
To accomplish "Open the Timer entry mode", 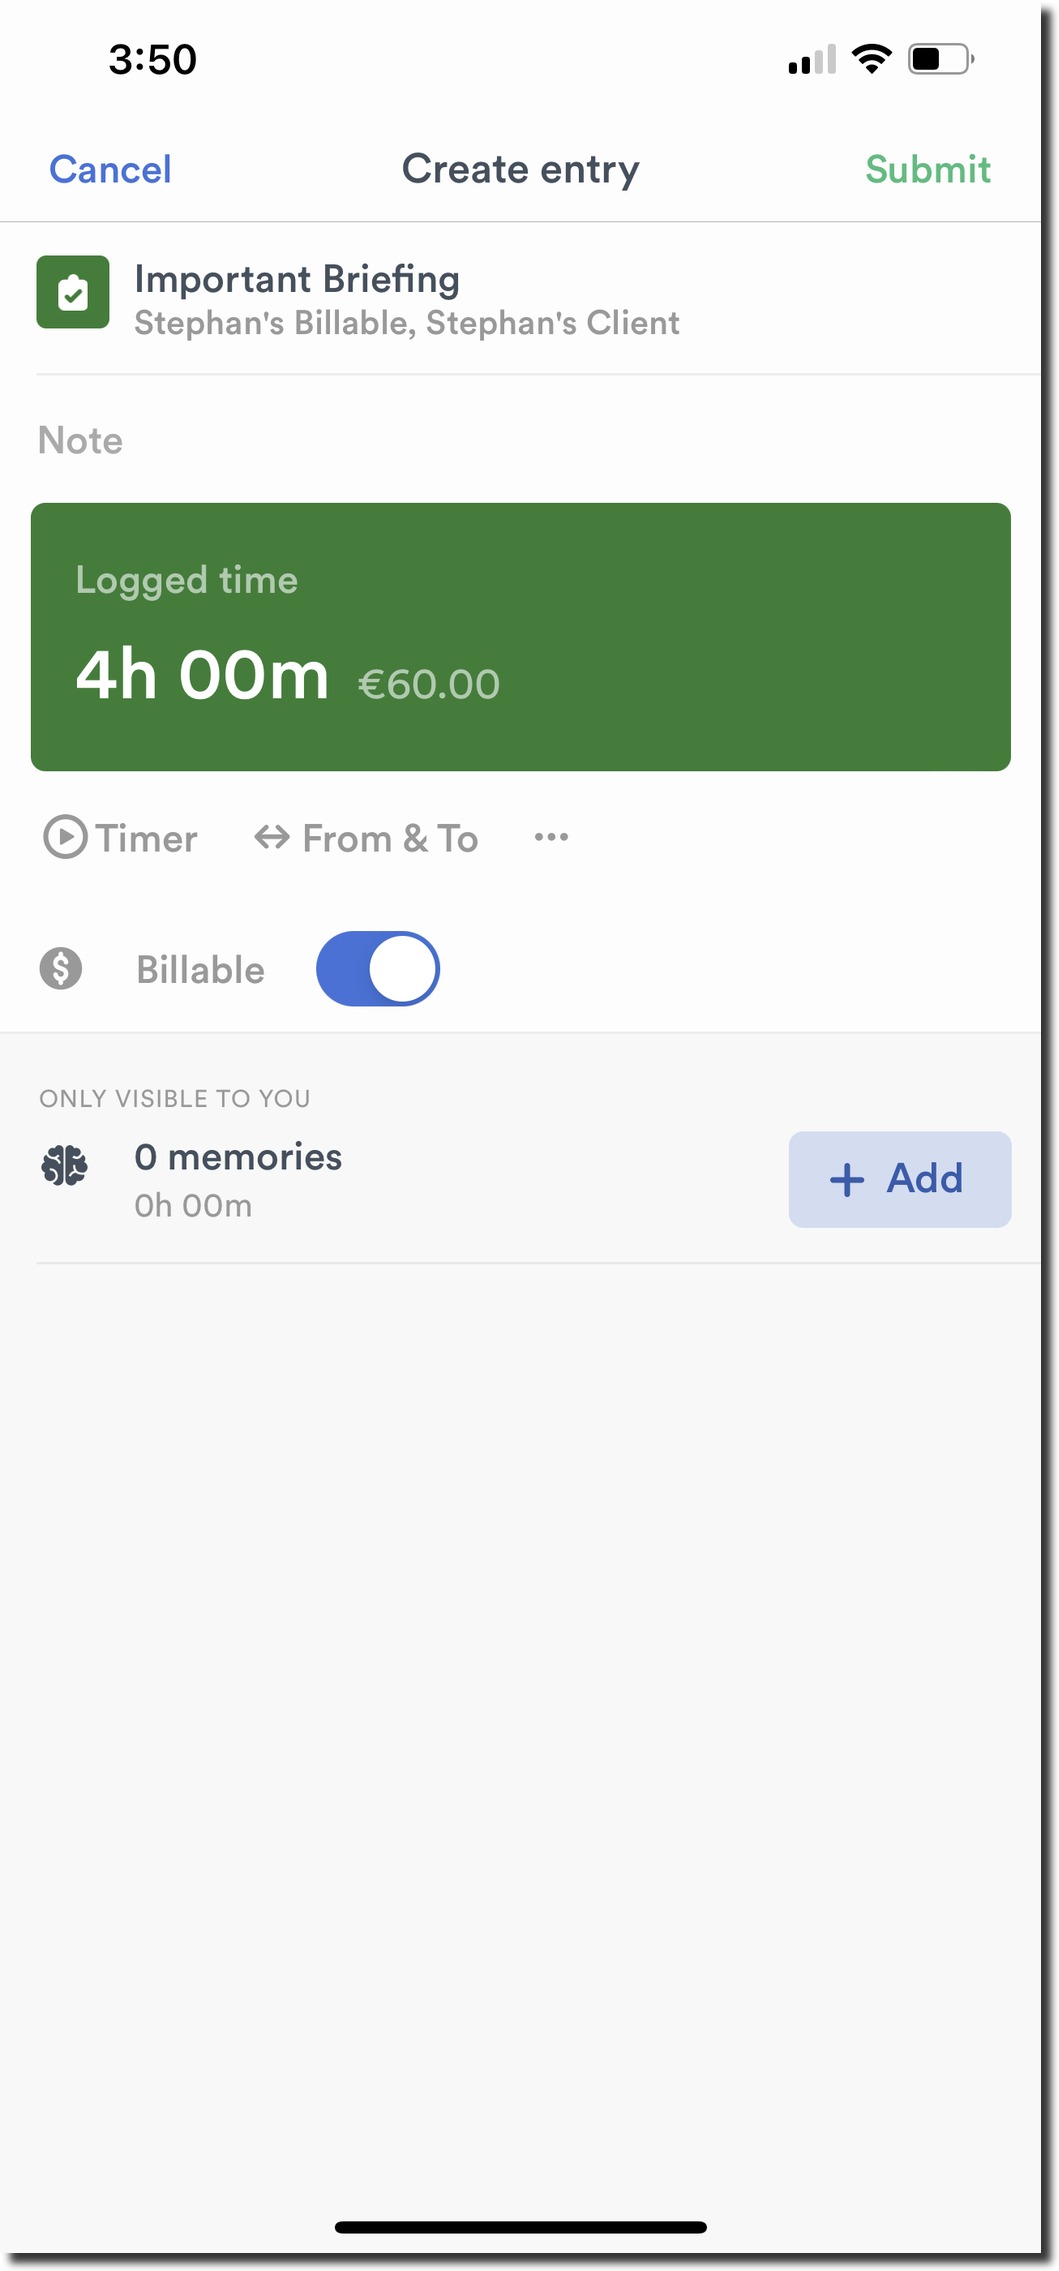I will pyautogui.click(x=122, y=838).
